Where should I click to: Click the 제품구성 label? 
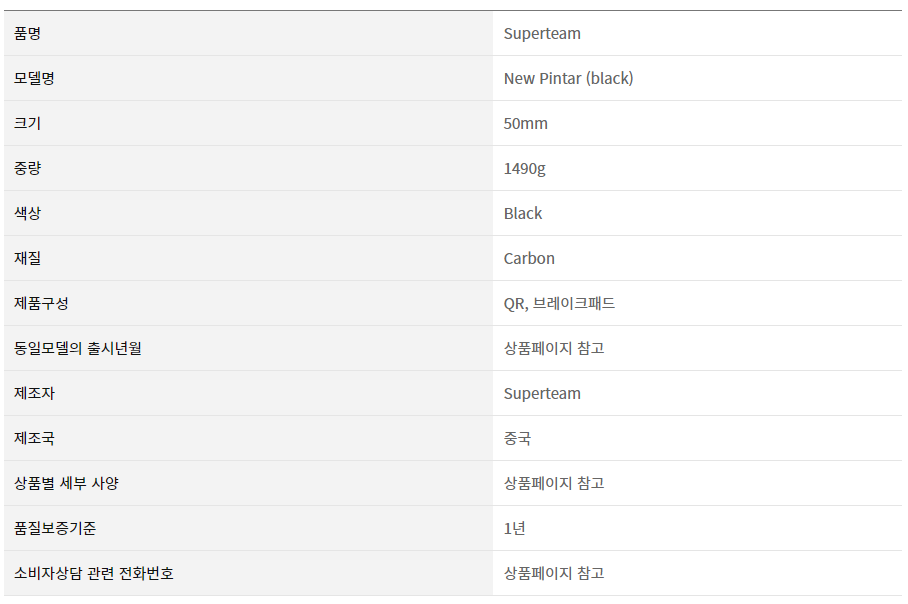(41, 303)
